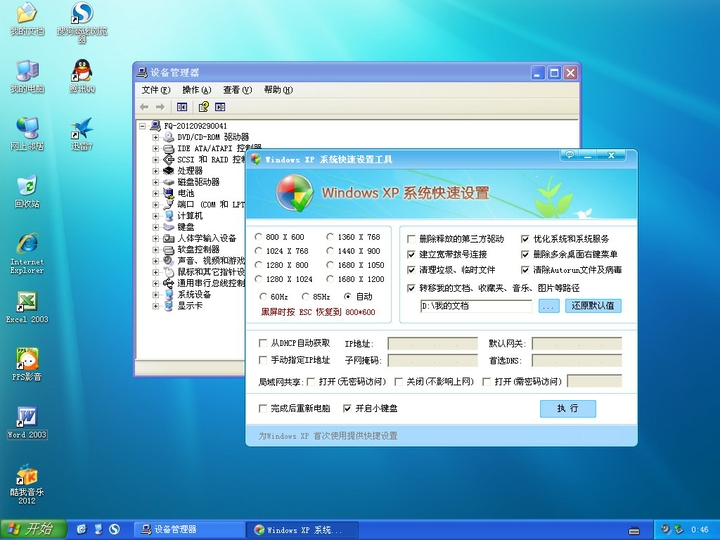The image size is (720, 540).
Task: Expand the 键盘 node
Action: click(156, 227)
